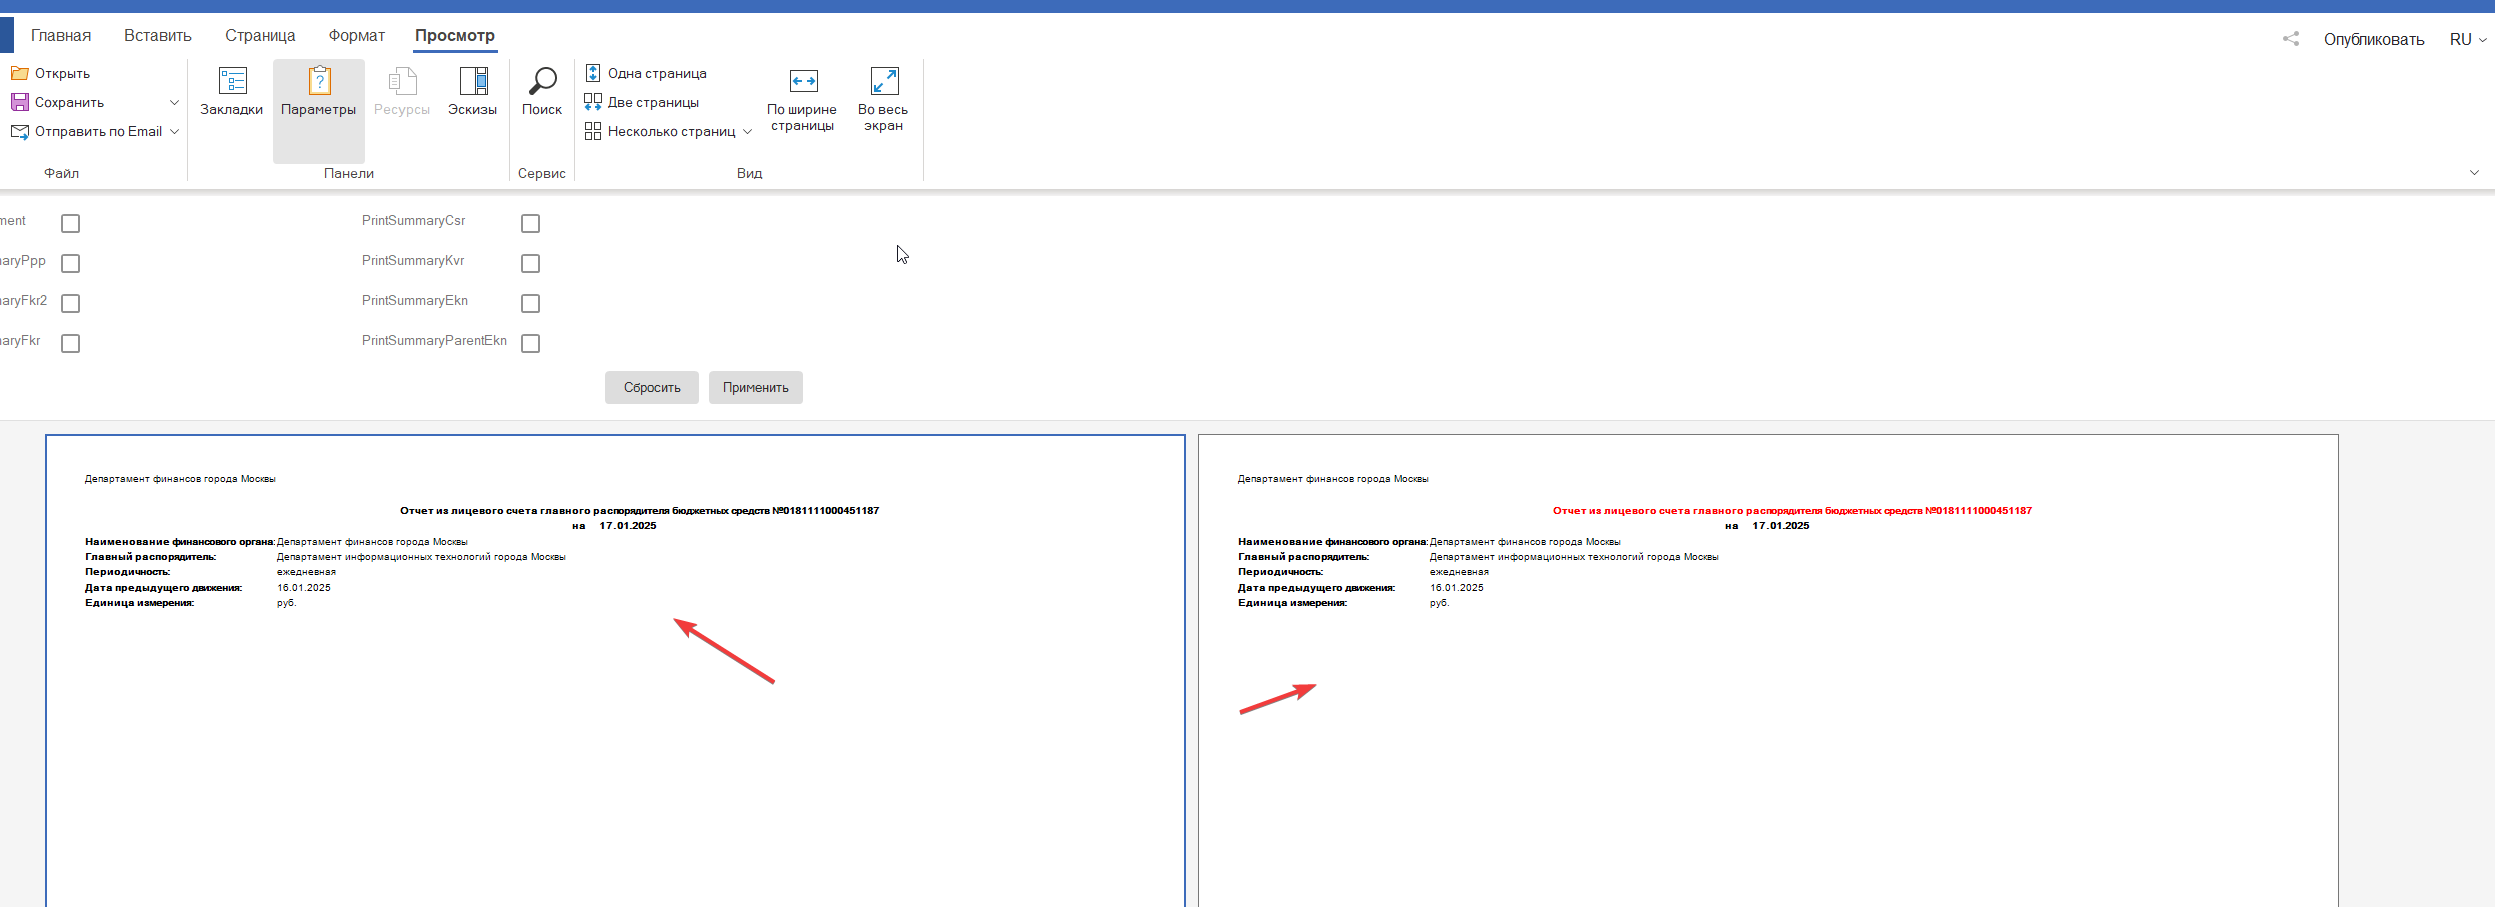Toggle the checkbox next to the partially visible "ment" label
Screen dimensions: 2495x907
coord(70,223)
